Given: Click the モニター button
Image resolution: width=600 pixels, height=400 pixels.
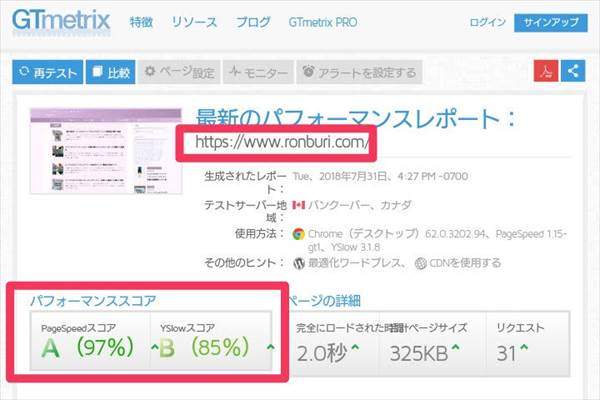Looking at the screenshot, I should pos(258,72).
